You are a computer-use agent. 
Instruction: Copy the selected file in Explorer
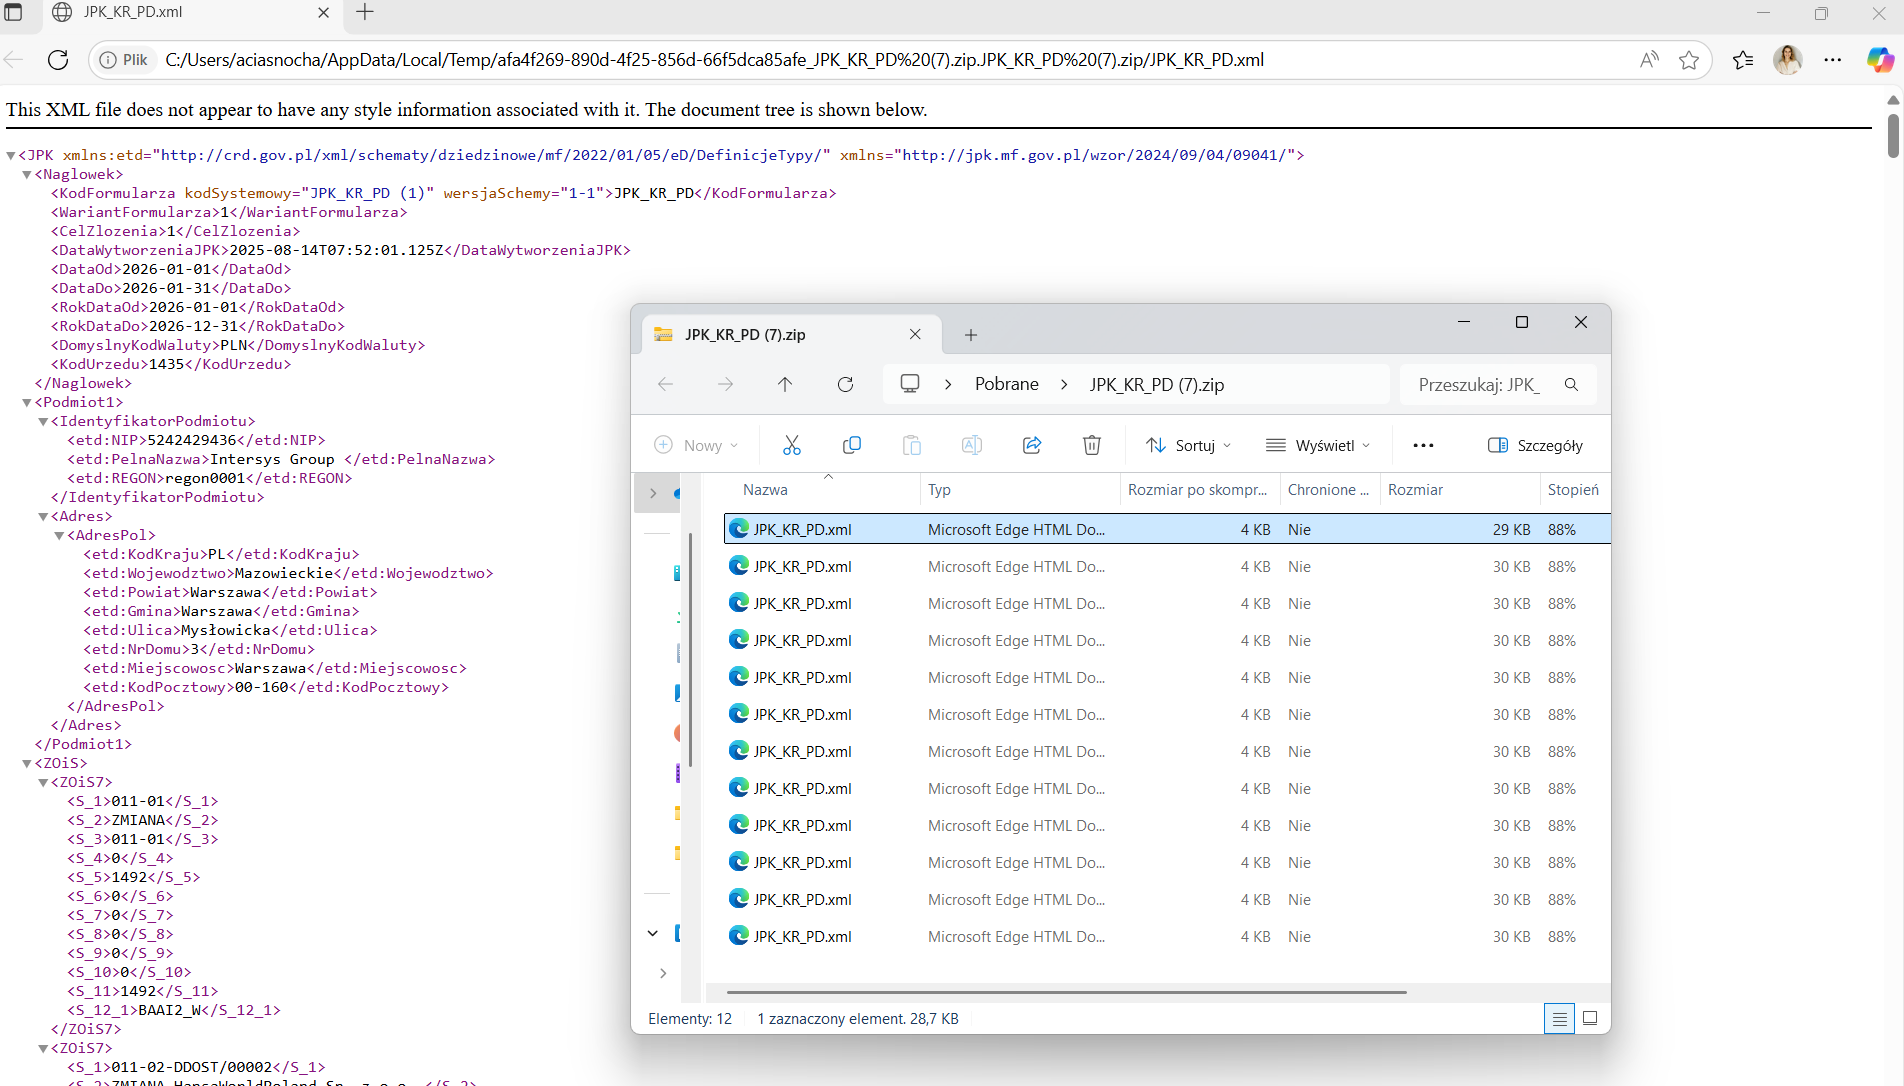851,445
